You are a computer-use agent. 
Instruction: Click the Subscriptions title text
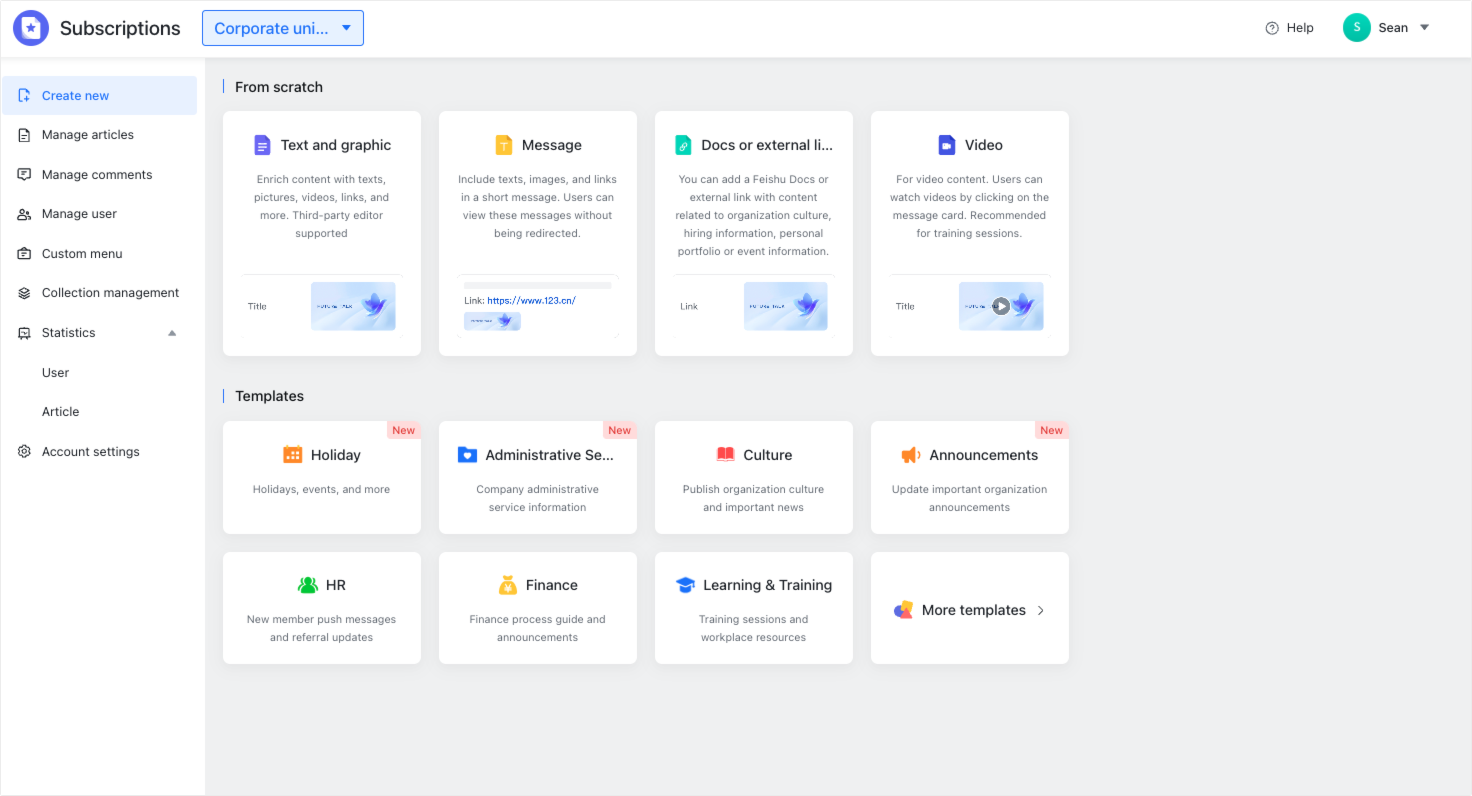pyautogui.click(x=120, y=28)
